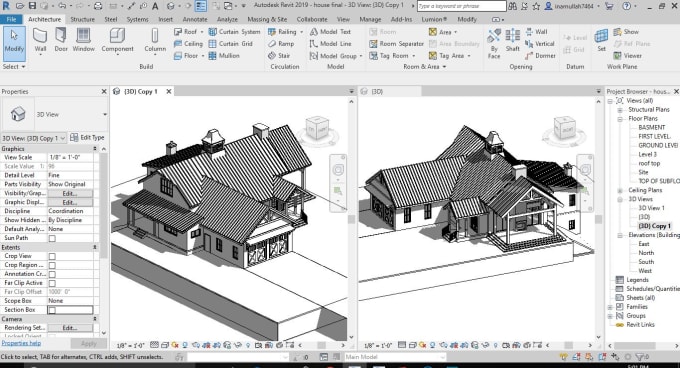Image resolution: width=680 pixels, height=368 pixels.
Task: Select the Model Line tool
Action: coord(330,44)
